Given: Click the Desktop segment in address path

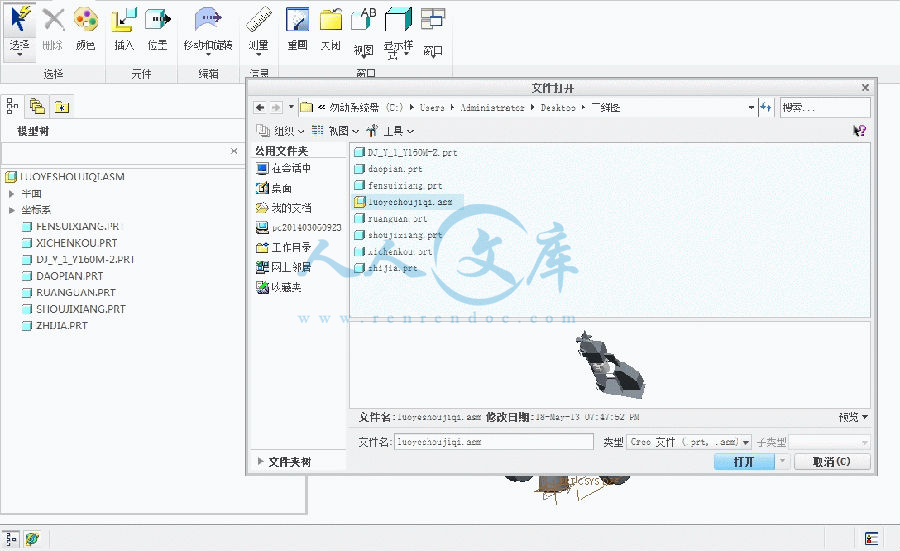Looking at the screenshot, I should pos(558,107).
